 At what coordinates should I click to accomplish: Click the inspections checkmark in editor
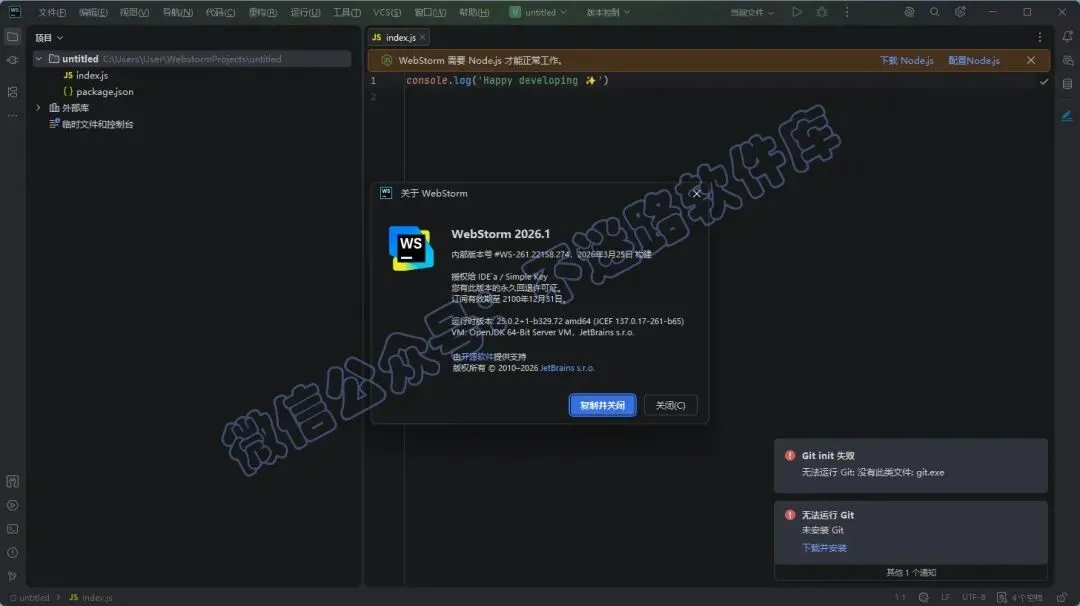tap(1044, 81)
